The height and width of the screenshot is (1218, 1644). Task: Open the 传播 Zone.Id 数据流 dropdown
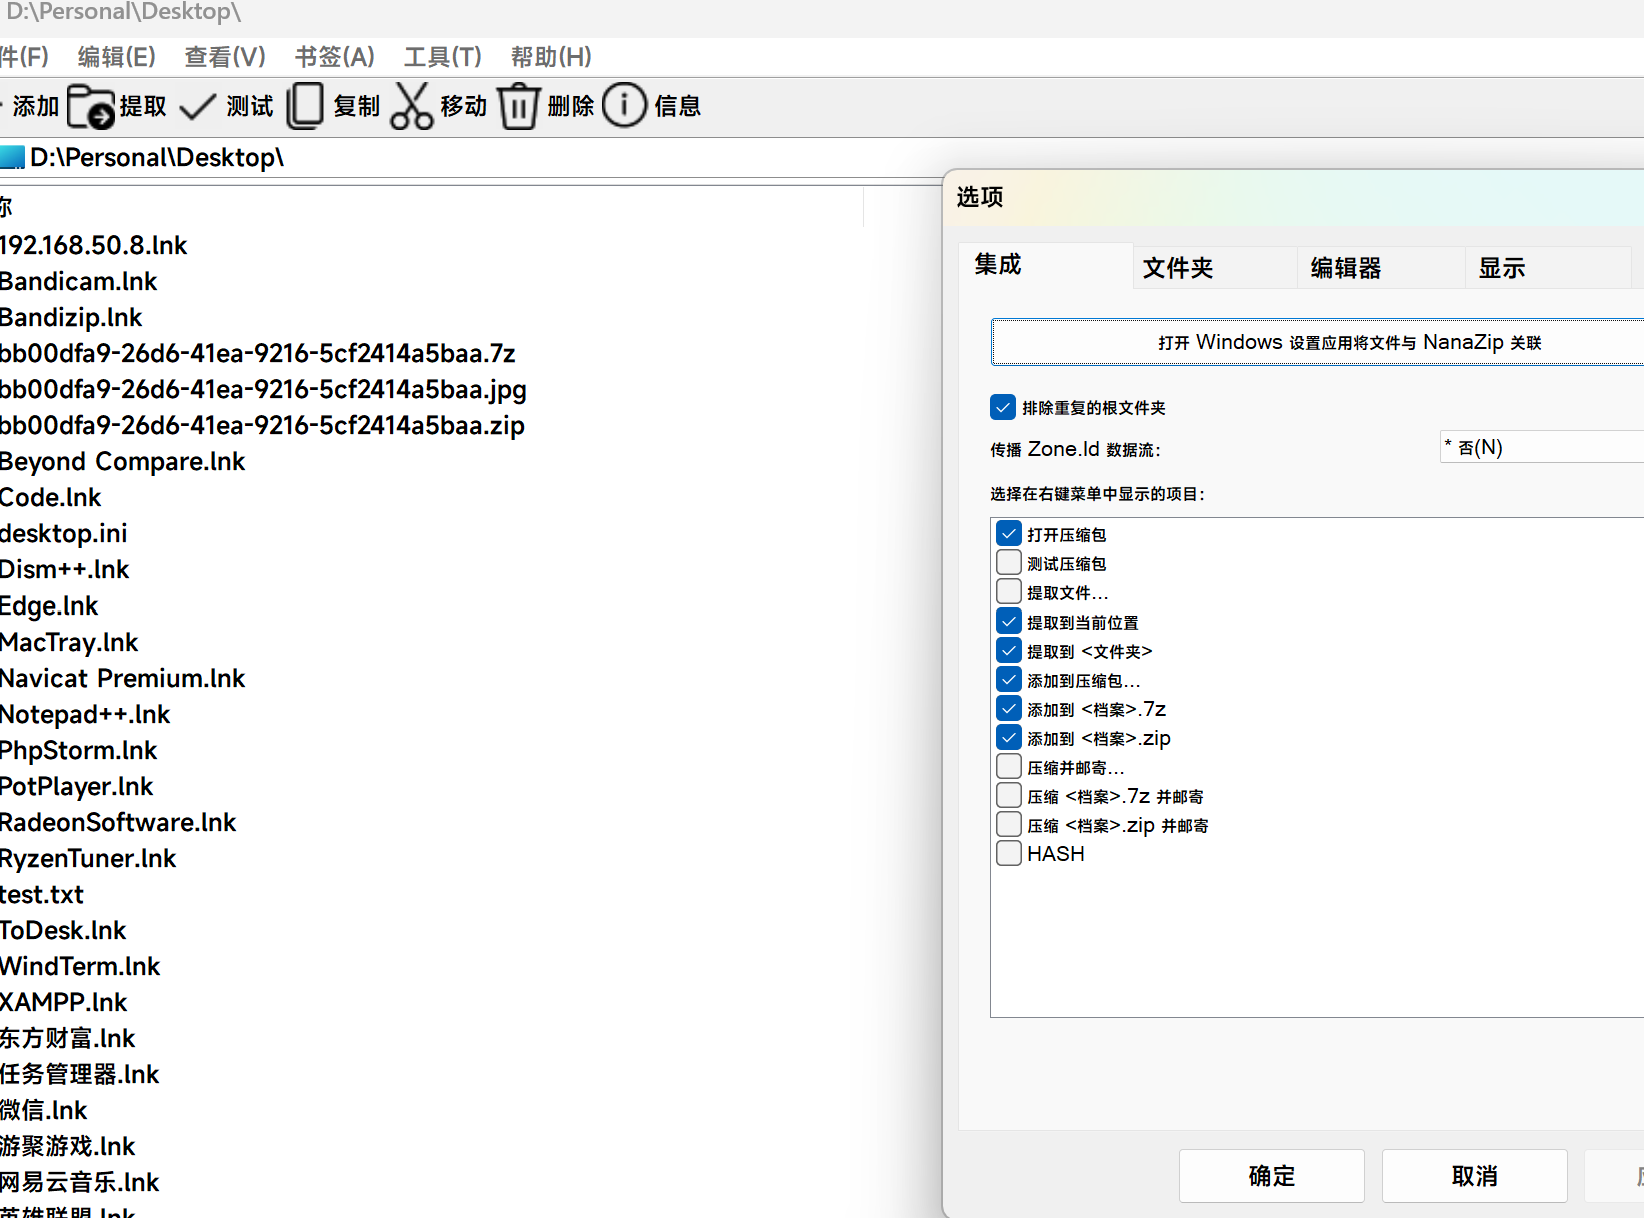pos(1542,447)
